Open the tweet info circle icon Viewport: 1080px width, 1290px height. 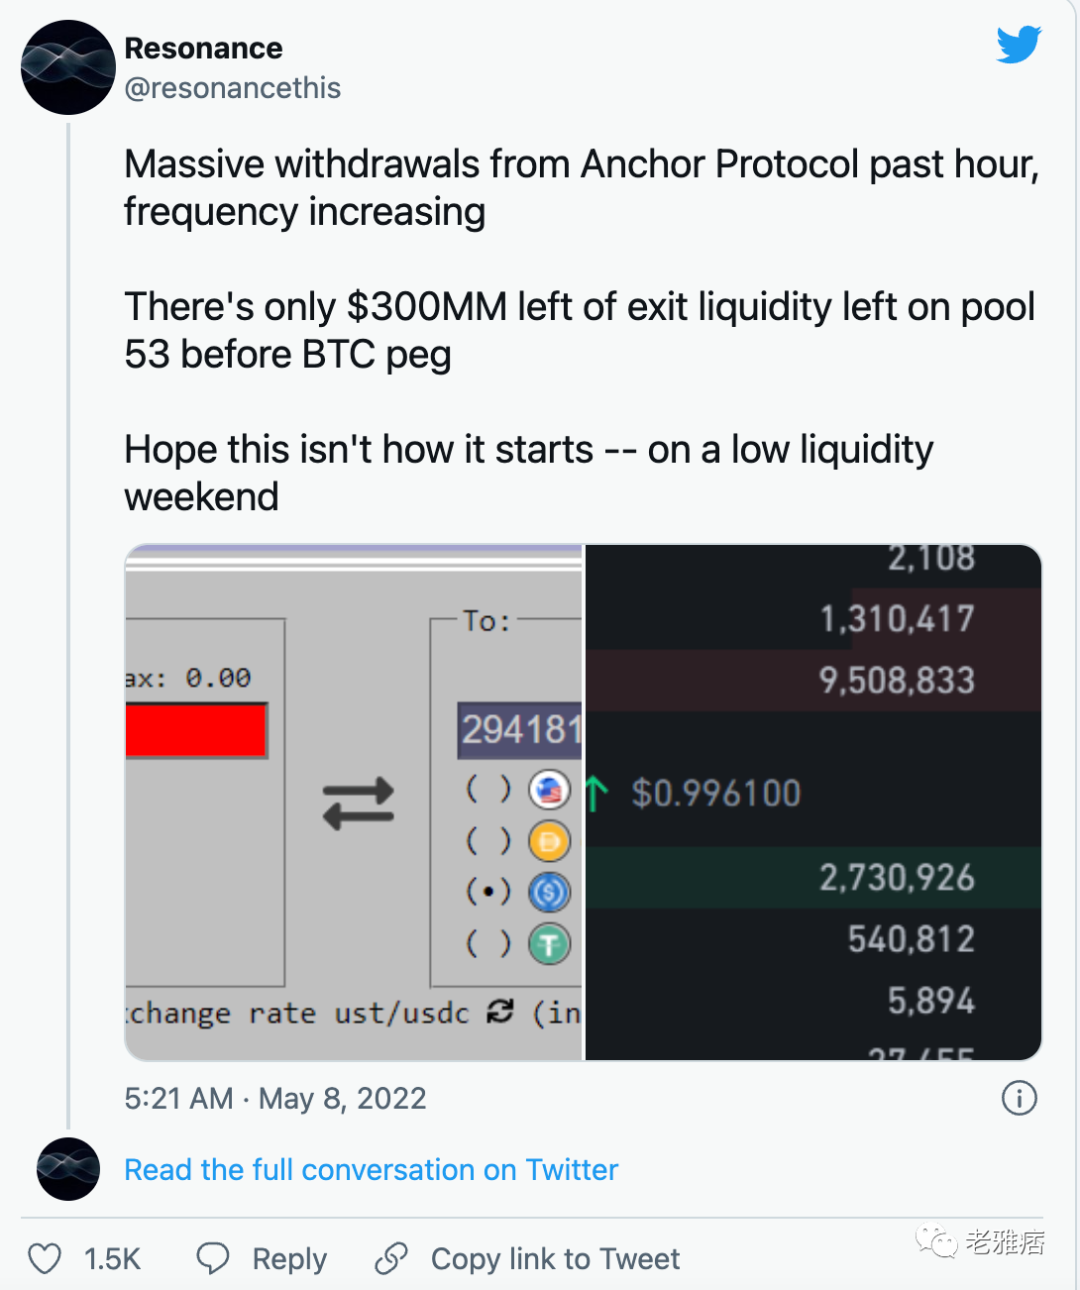(1019, 1098)
